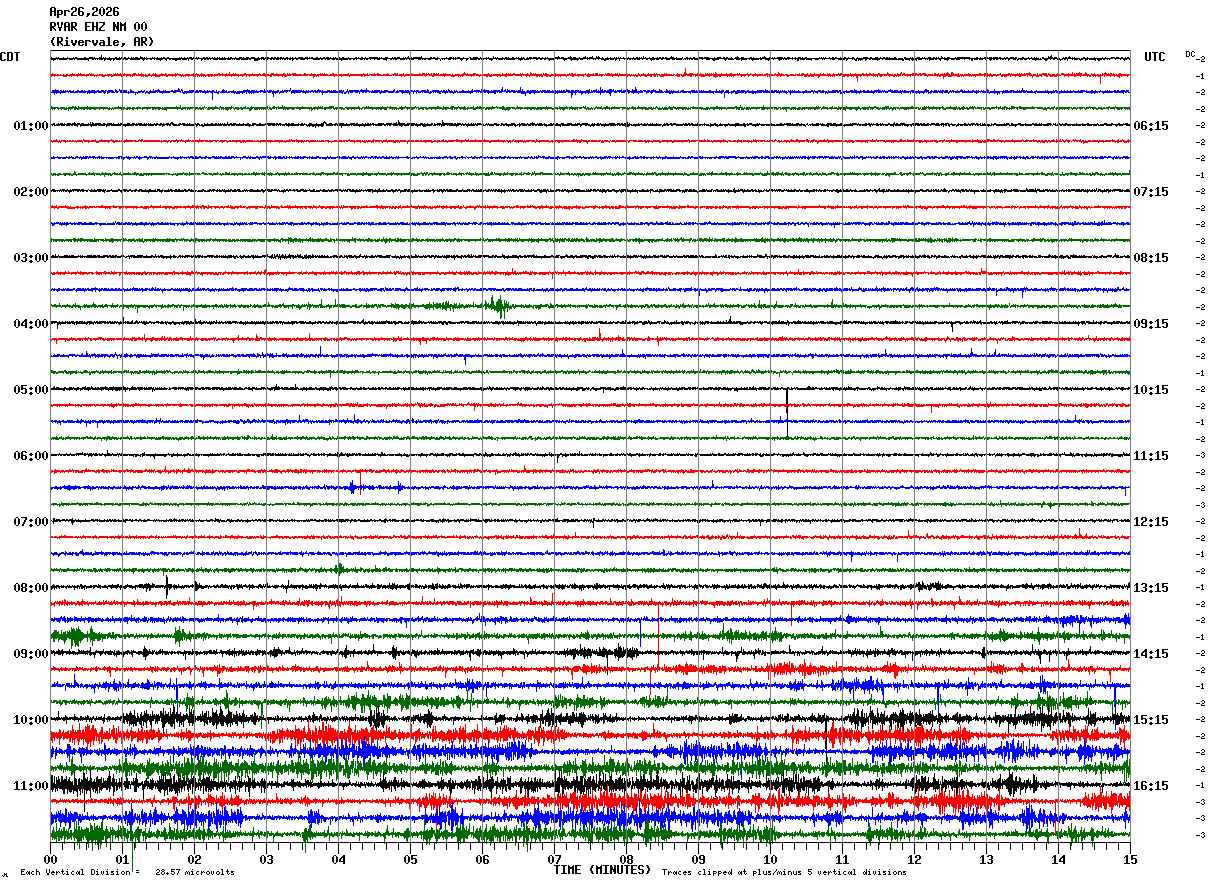
Task: Select the Each Vertical Division microvolts note
Action: coord(128,872)
